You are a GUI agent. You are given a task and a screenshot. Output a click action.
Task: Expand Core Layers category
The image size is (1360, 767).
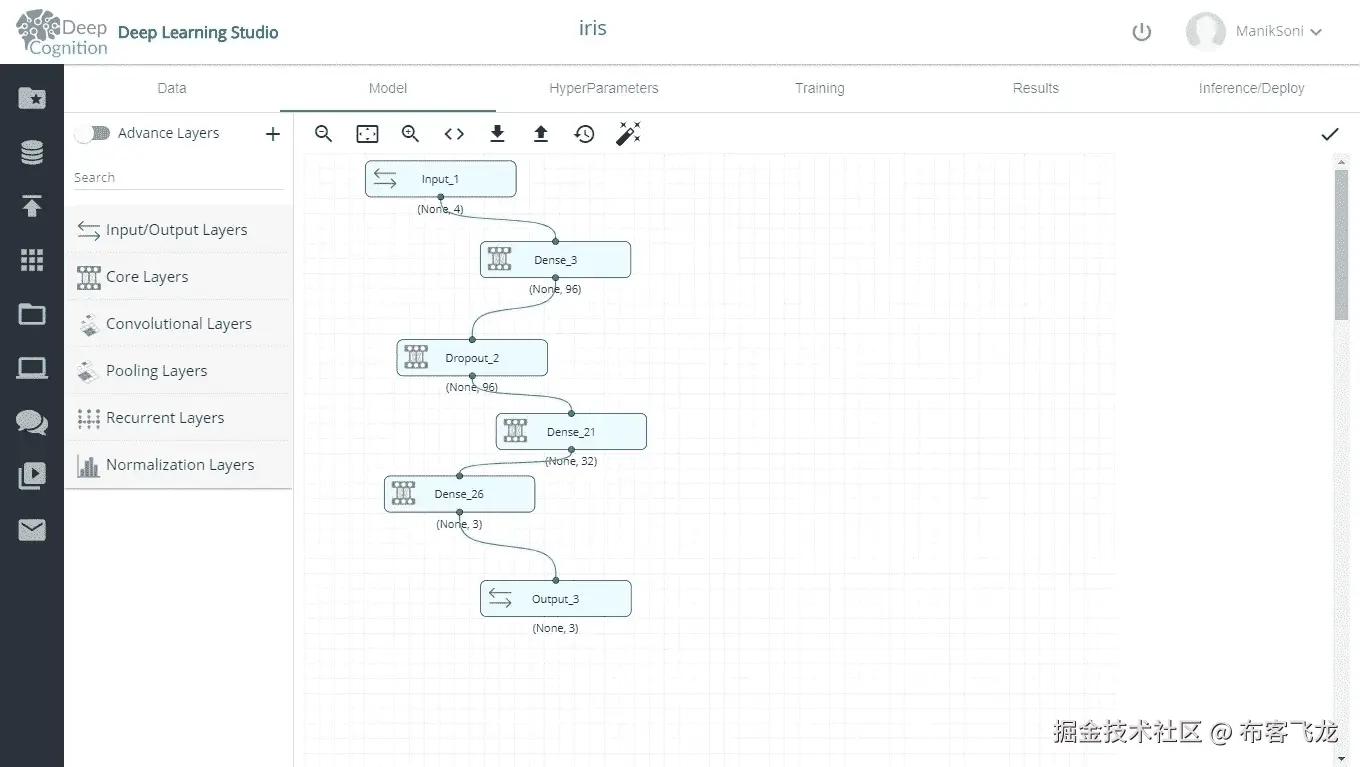click(x=178, y=277)
